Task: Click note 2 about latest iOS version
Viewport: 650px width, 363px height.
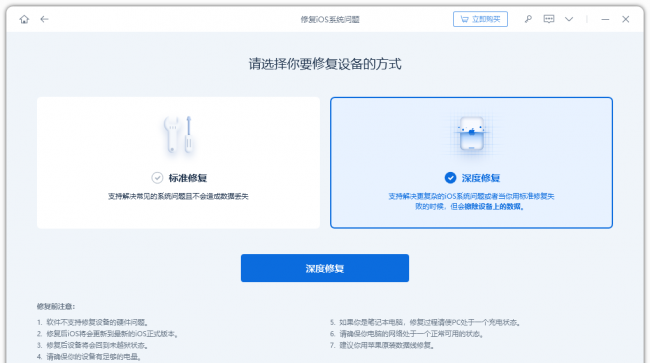Action: pos(107,334)
